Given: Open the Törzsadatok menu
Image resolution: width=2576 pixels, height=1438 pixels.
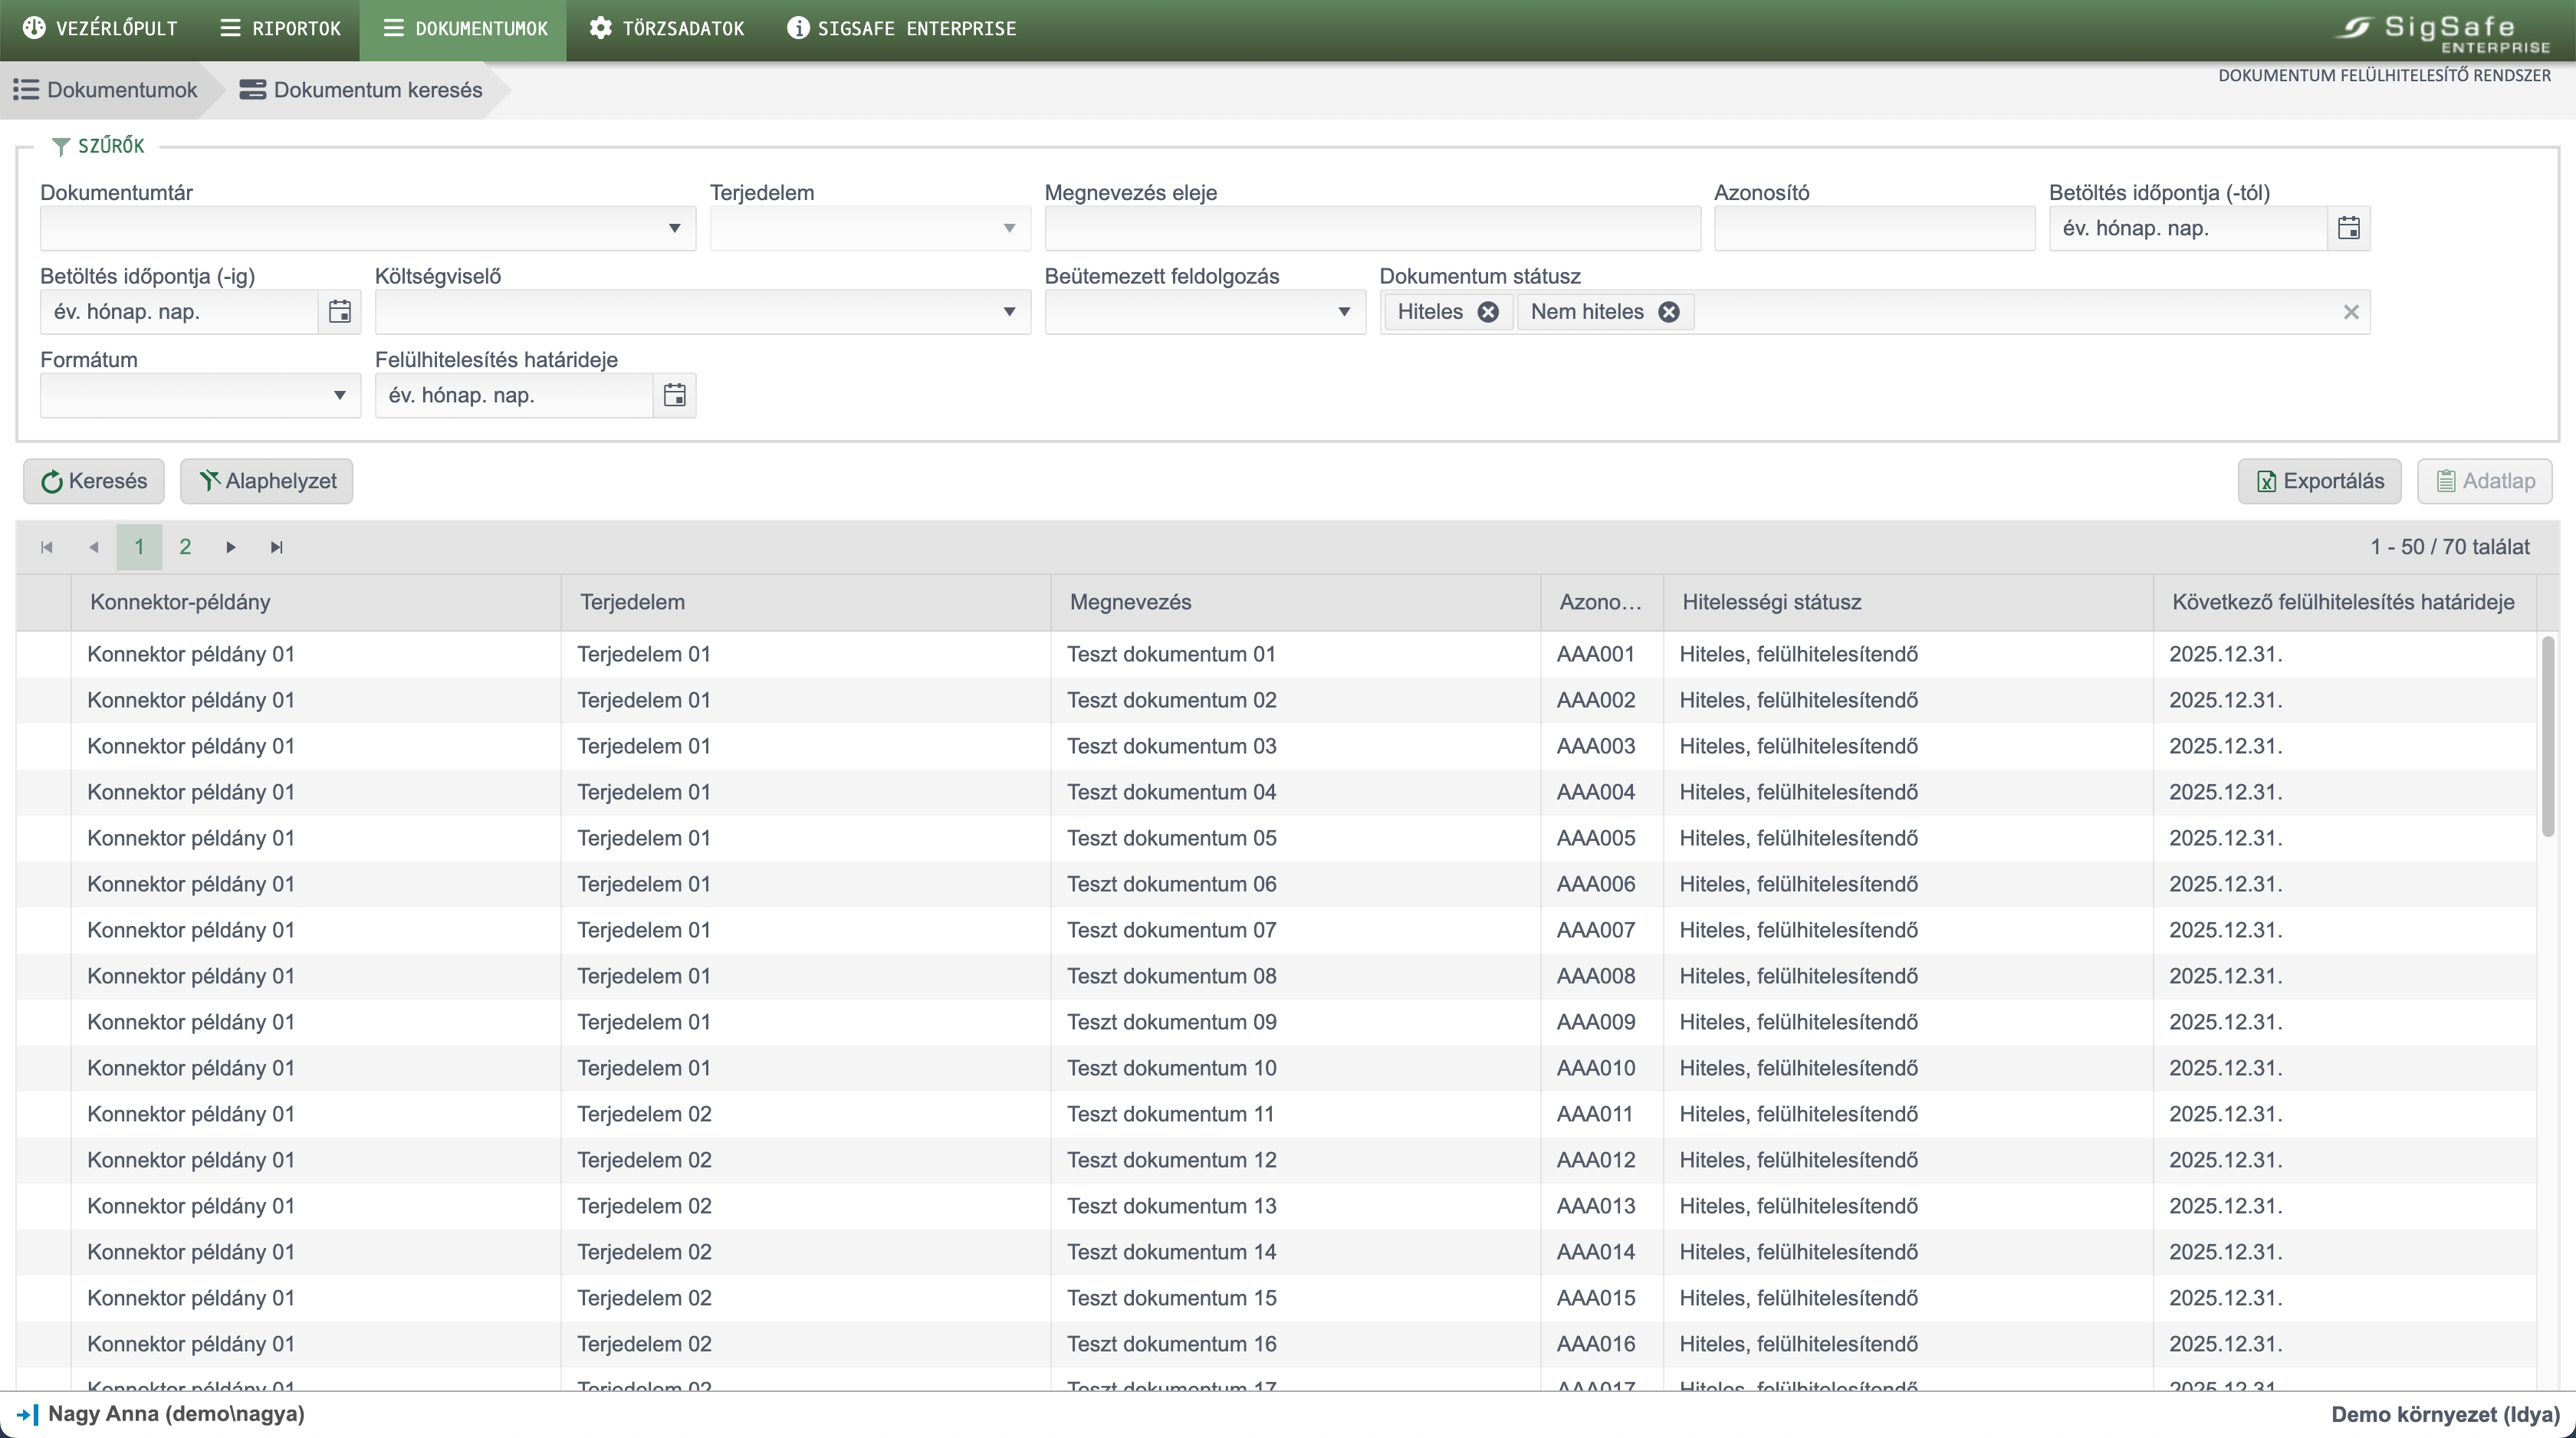Looking at the screenshot, I should 667,28.
